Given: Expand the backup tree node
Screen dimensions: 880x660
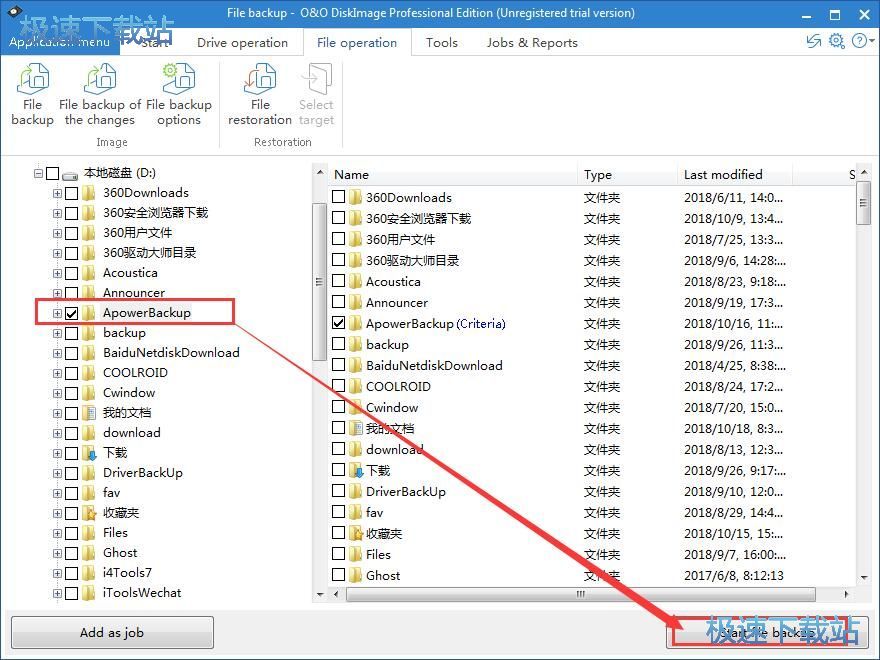Looking at the screenshot, I should 57,333.
